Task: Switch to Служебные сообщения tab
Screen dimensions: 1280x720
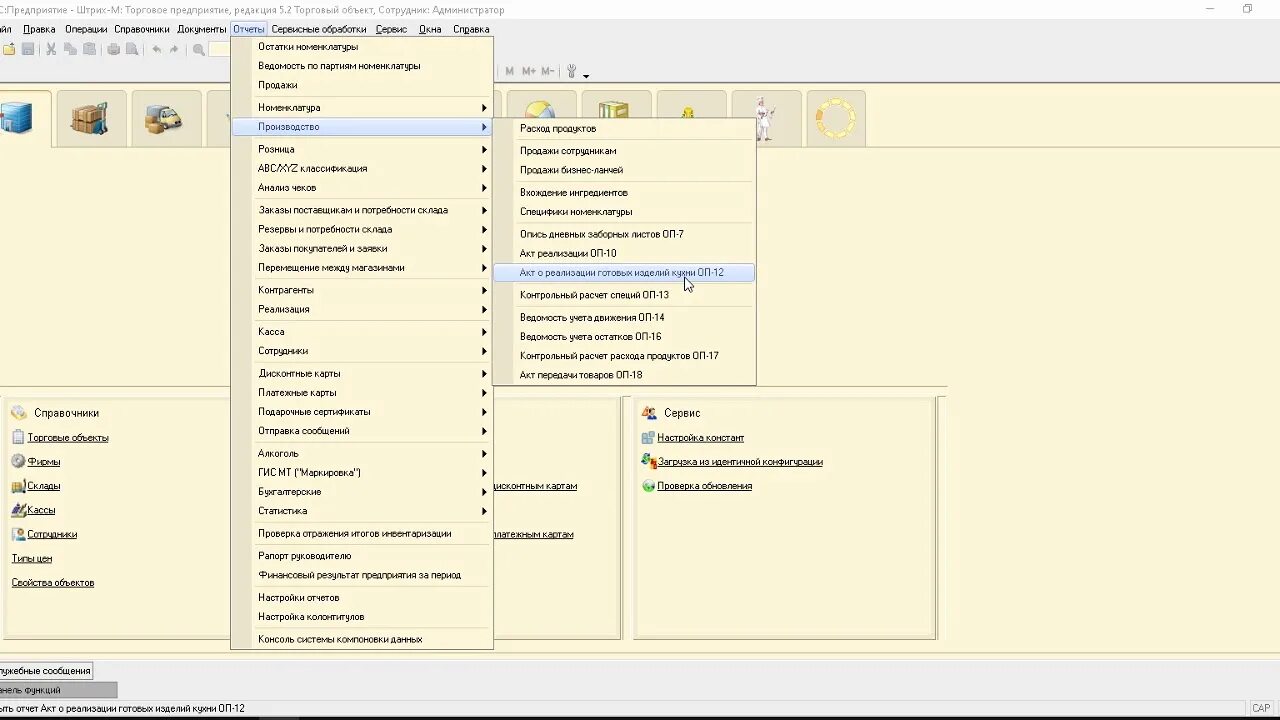Action: [46, 671]
